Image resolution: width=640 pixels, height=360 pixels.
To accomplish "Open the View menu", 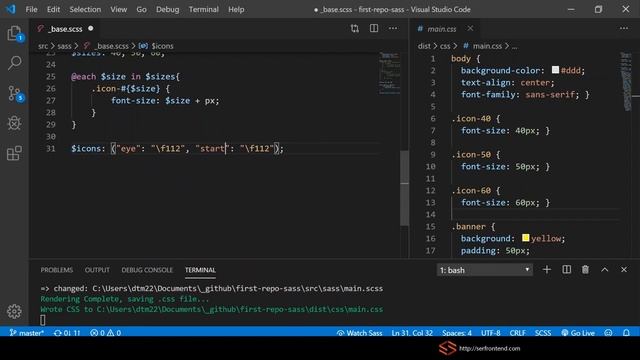I will pos(118,9).
